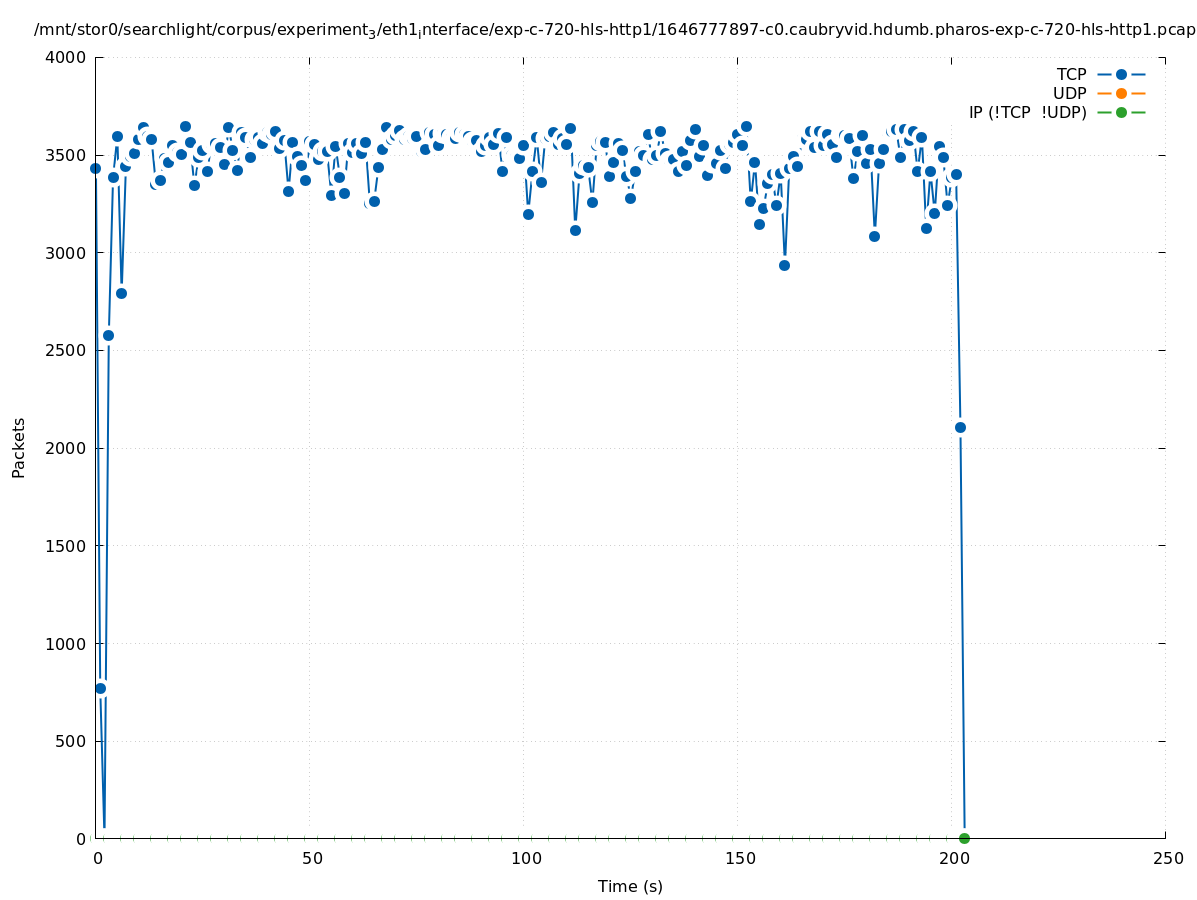Click TCP data point near 770 packets

tap(100, 688)
